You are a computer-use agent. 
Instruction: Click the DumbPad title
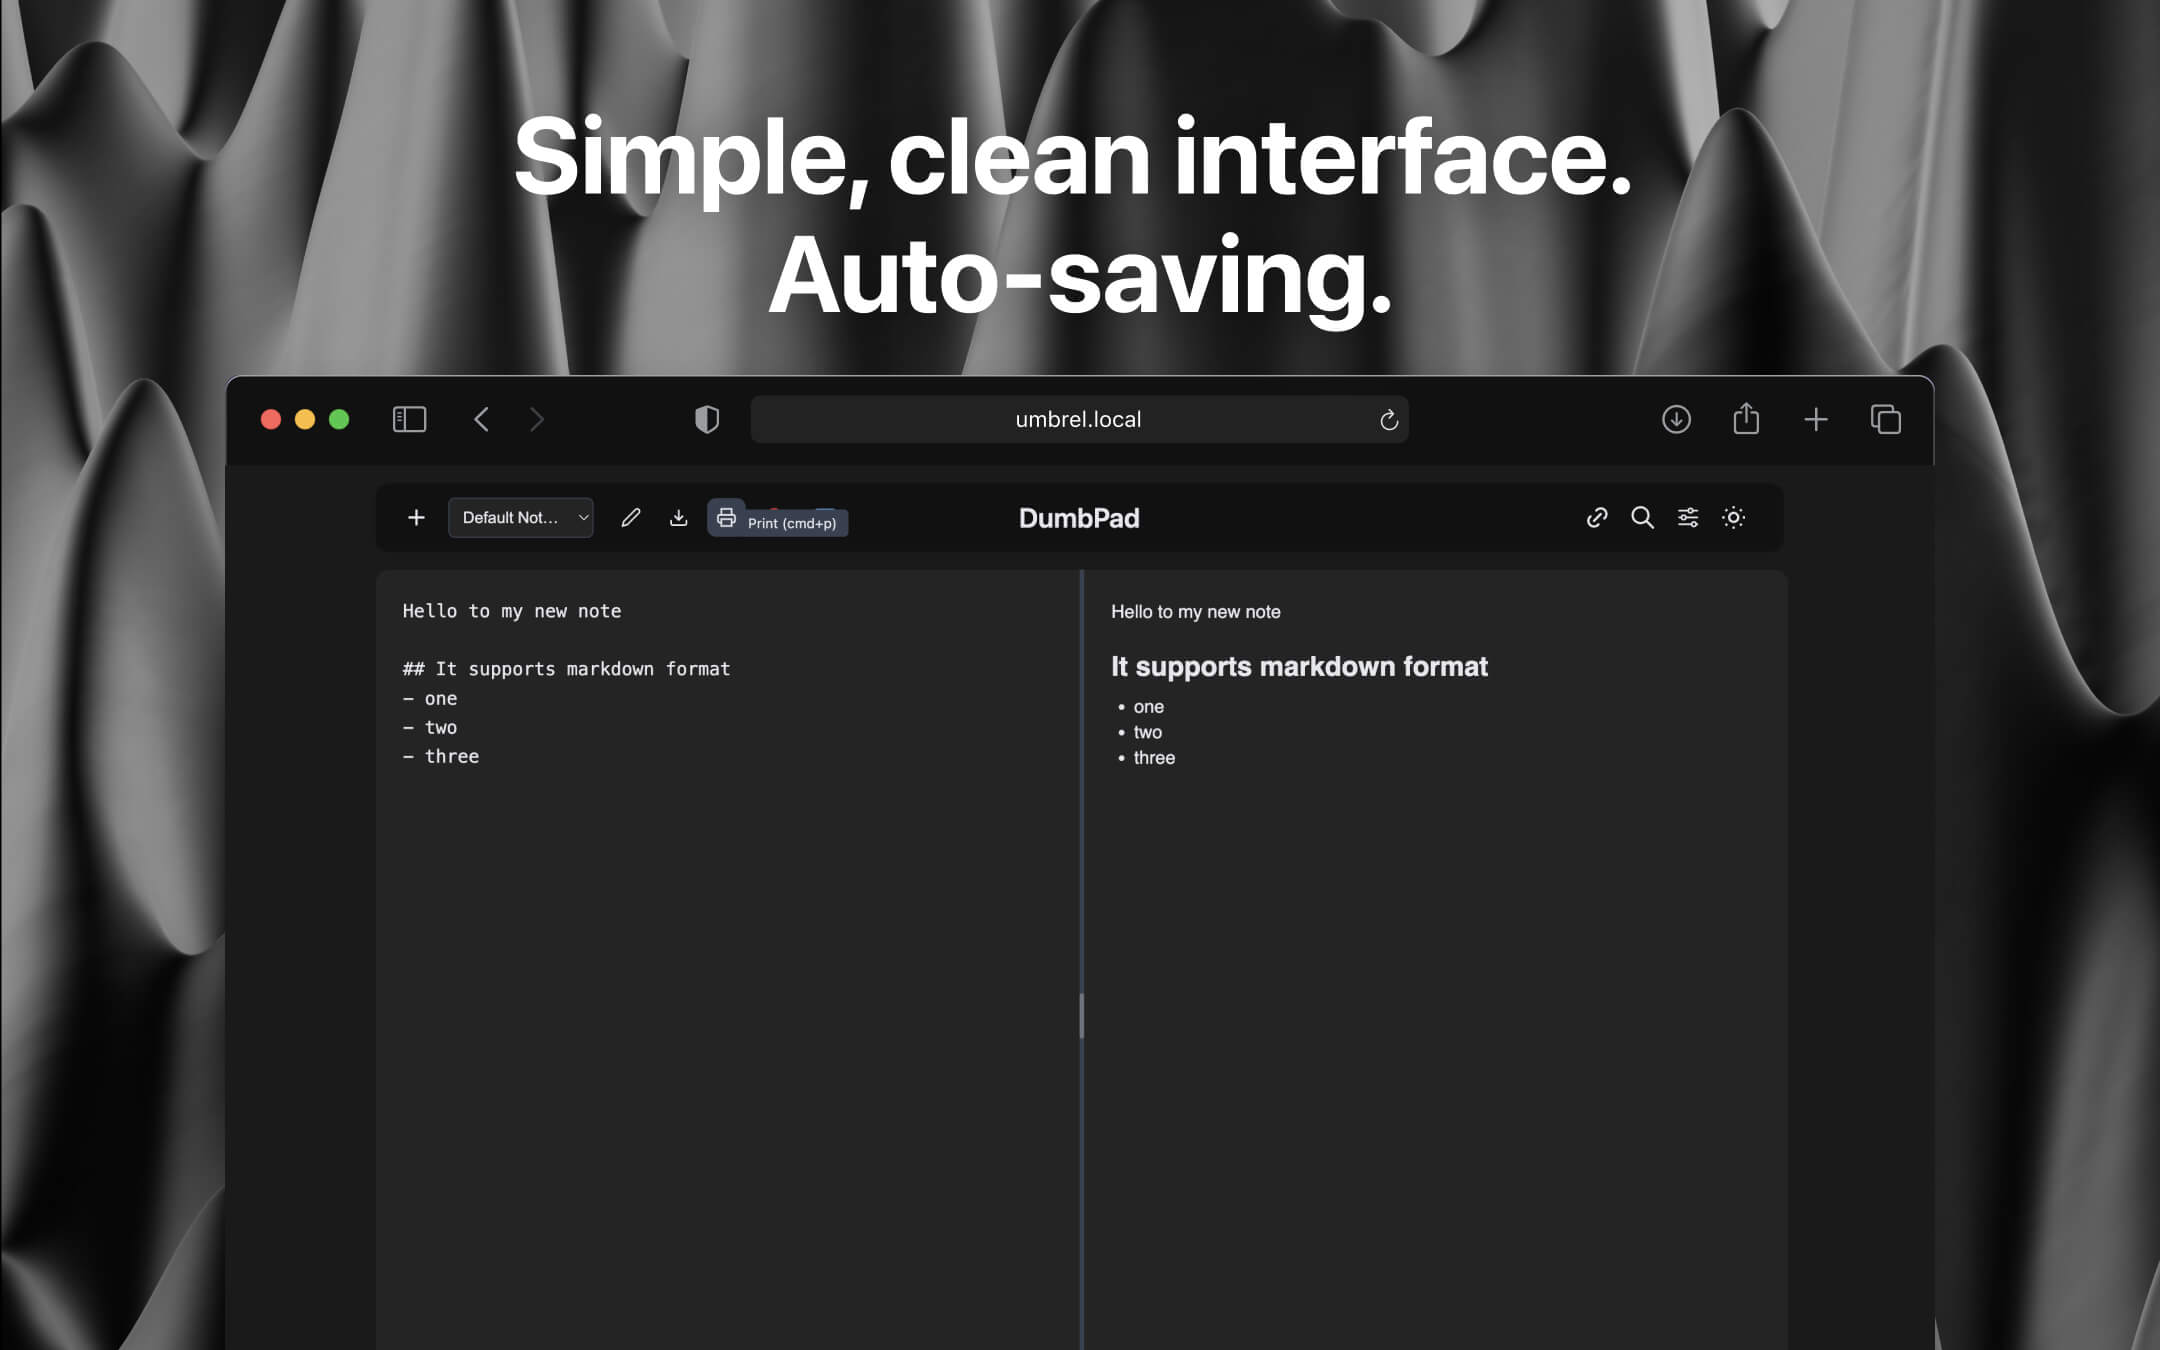coord(1079,517)
